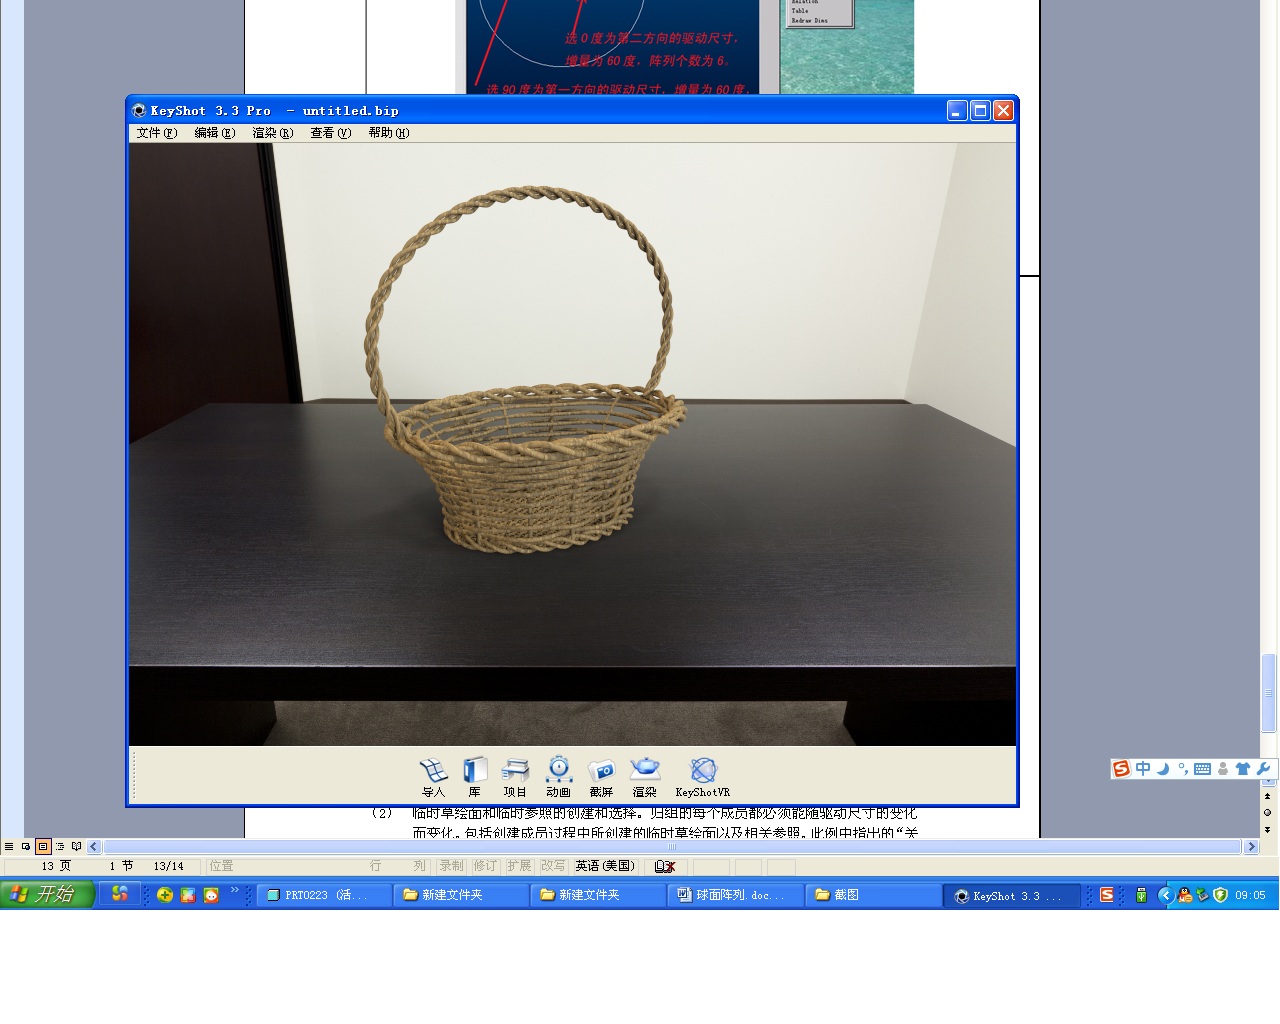Toggle the 修订 track changes indicator
1280x1024 pixels.
(x=485, y=866)
